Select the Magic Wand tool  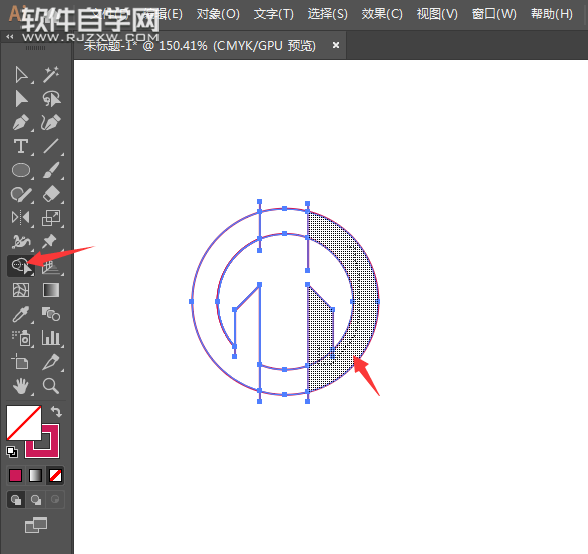click(x=51, y=75)
